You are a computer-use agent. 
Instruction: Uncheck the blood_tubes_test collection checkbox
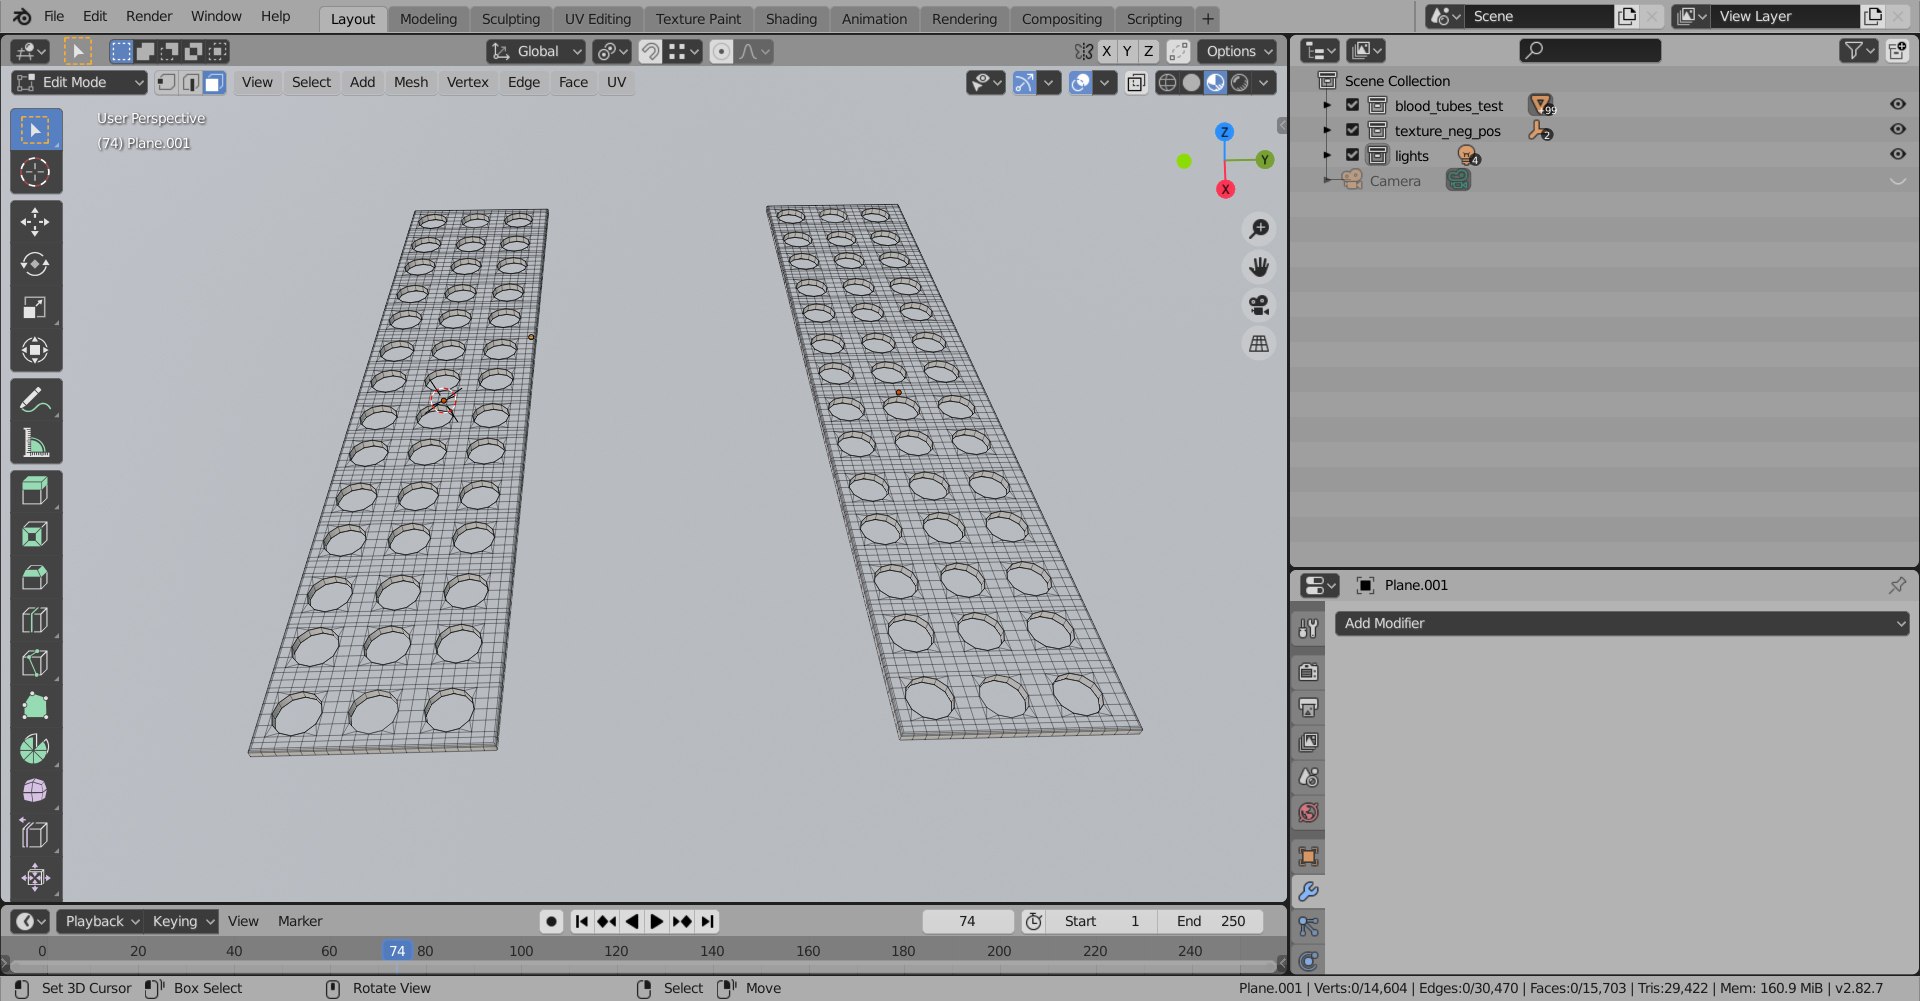click(x=1352, y=105)
